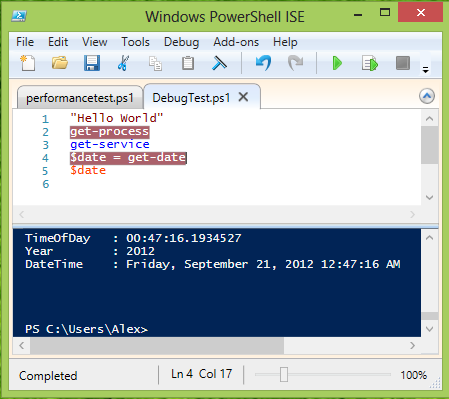Click the "Hello World" string on line 1
Image resolution: width=449 pixels, height=399 pixels.
[x=117, y=118]
